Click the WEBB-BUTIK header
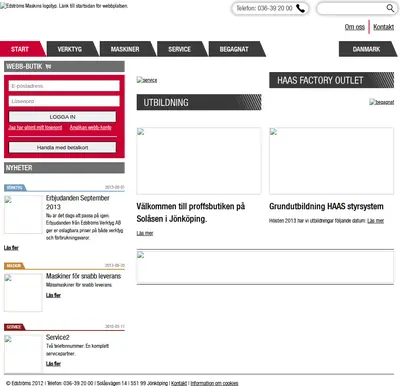The width and height of the screenshot is (400, 386). point(64,66)
